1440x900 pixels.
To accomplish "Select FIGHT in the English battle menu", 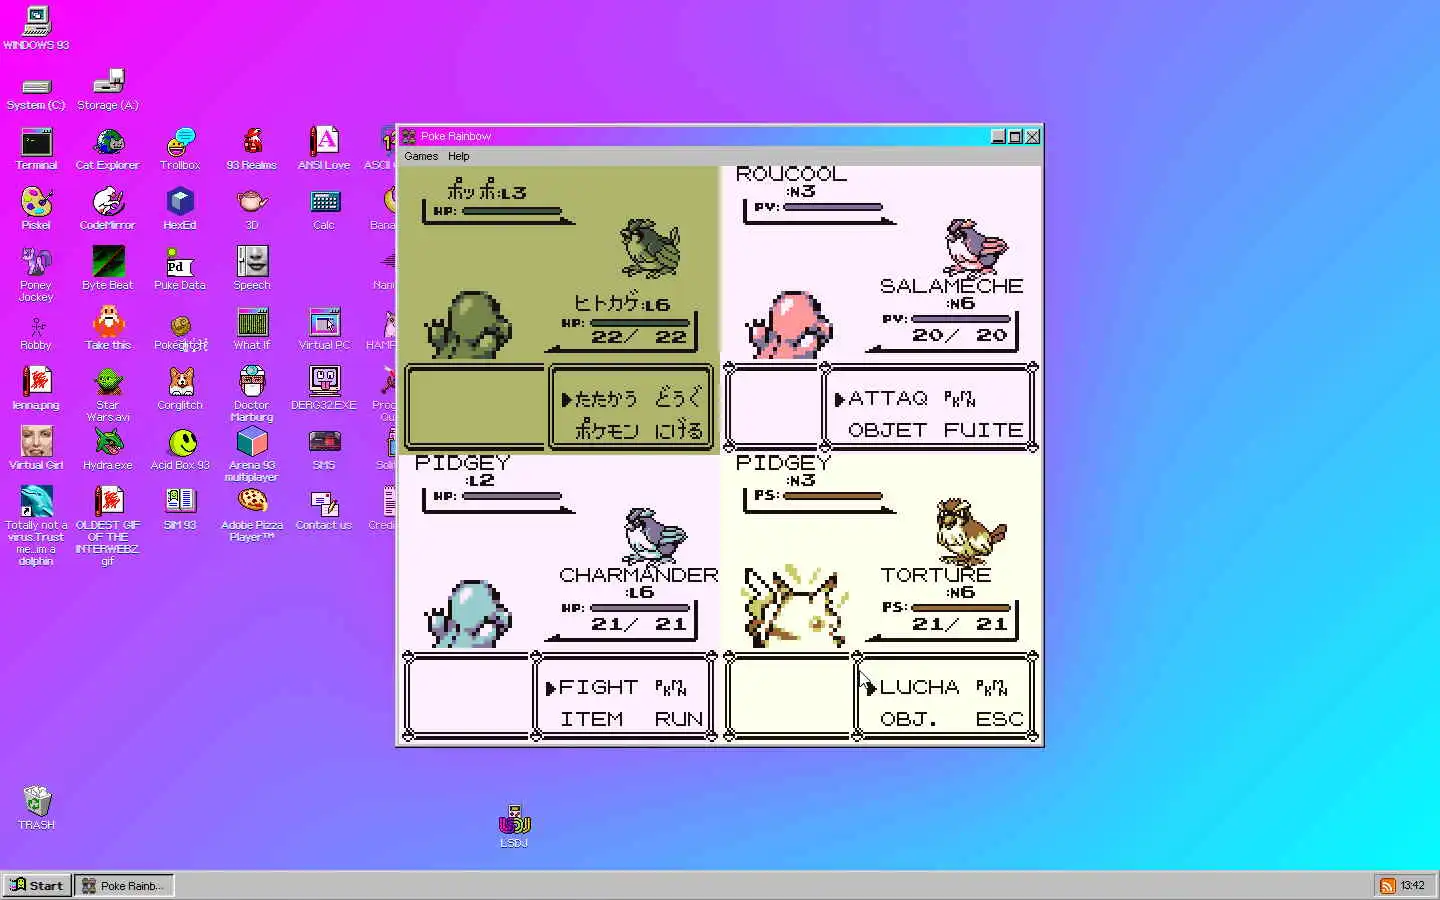I will coord(598,687).
